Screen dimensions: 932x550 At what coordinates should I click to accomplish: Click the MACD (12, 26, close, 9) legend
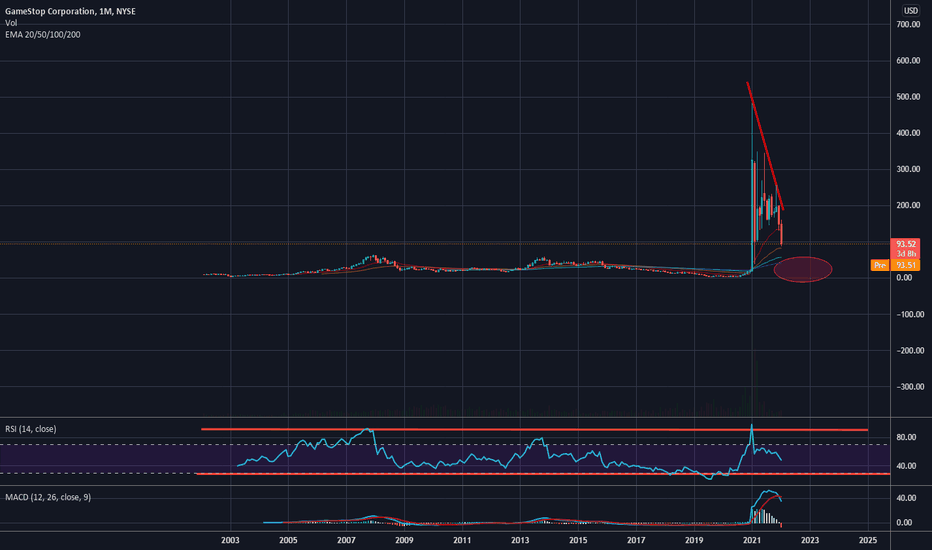pos(48,498)
